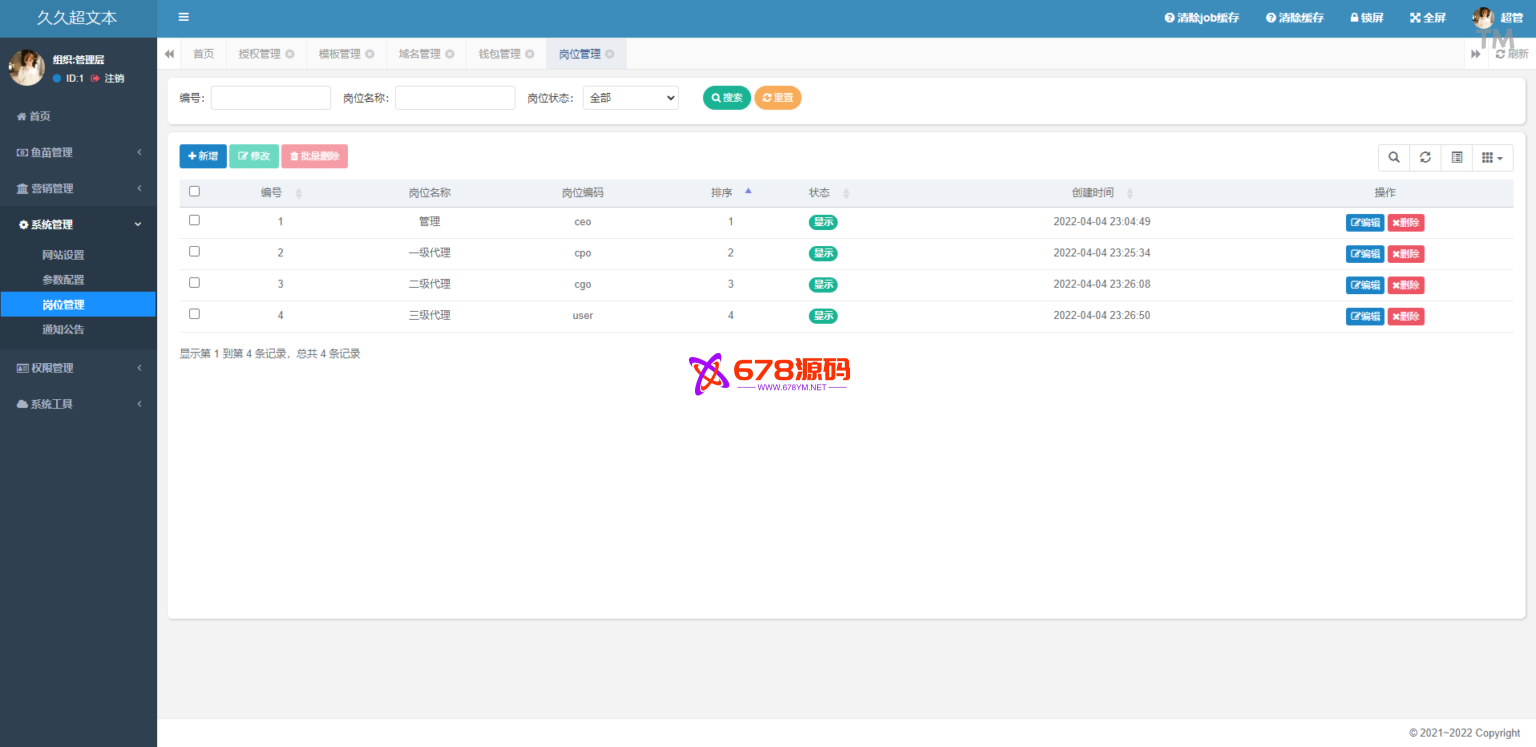Toggle table card view icon
The width and height of the screenshot is (1536, 747).
[x=1457, y=157]
